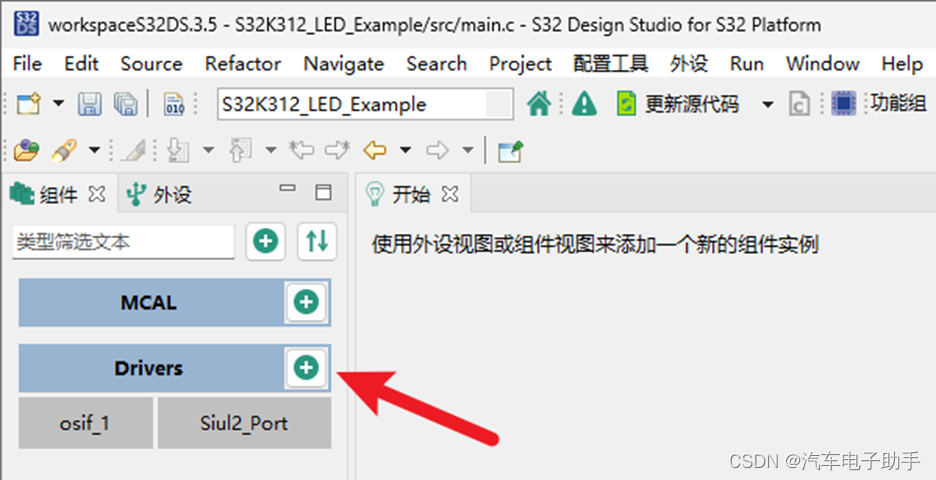Open the Project menu
The height and width of the screenshot is (480, 936).
pos(521,63)
